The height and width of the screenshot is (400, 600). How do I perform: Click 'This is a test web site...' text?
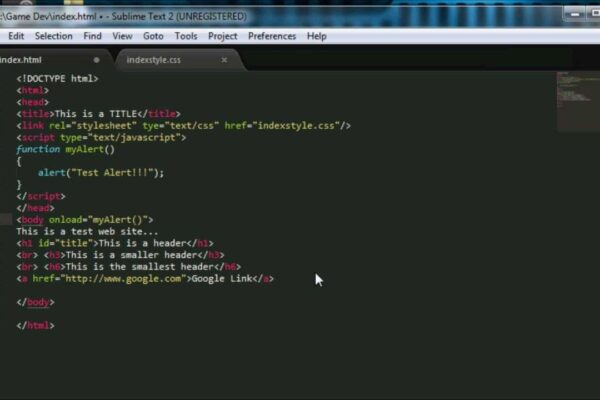87,232
